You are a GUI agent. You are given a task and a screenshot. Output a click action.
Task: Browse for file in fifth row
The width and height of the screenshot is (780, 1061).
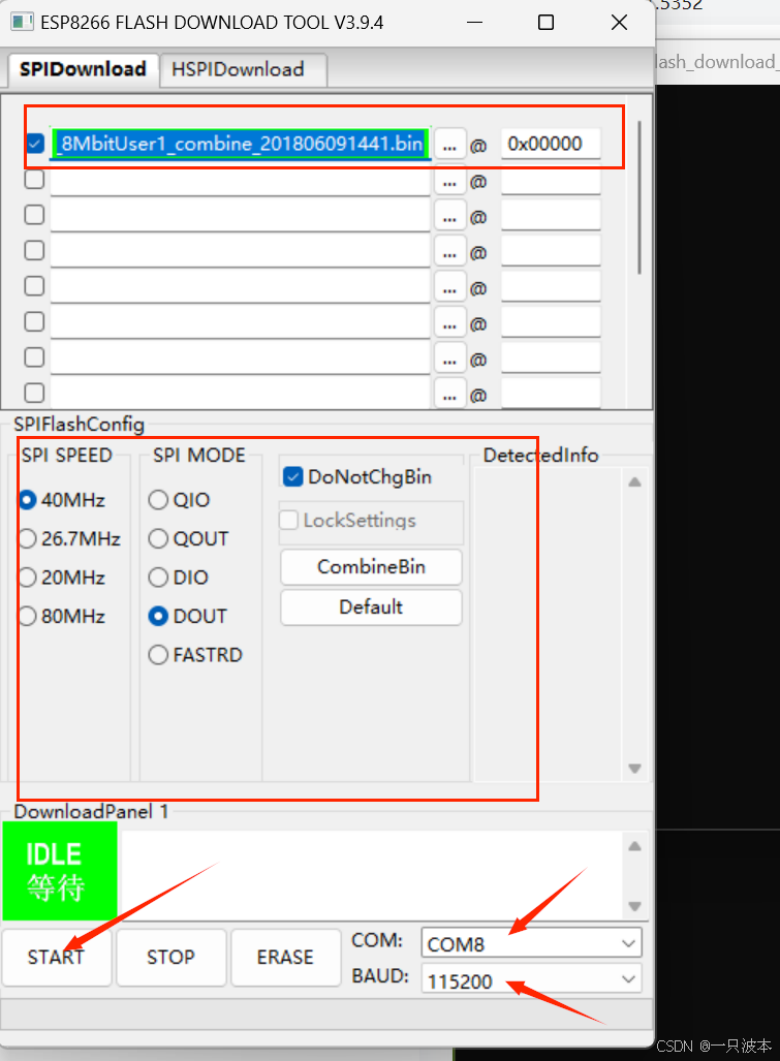tap(450, 288)
